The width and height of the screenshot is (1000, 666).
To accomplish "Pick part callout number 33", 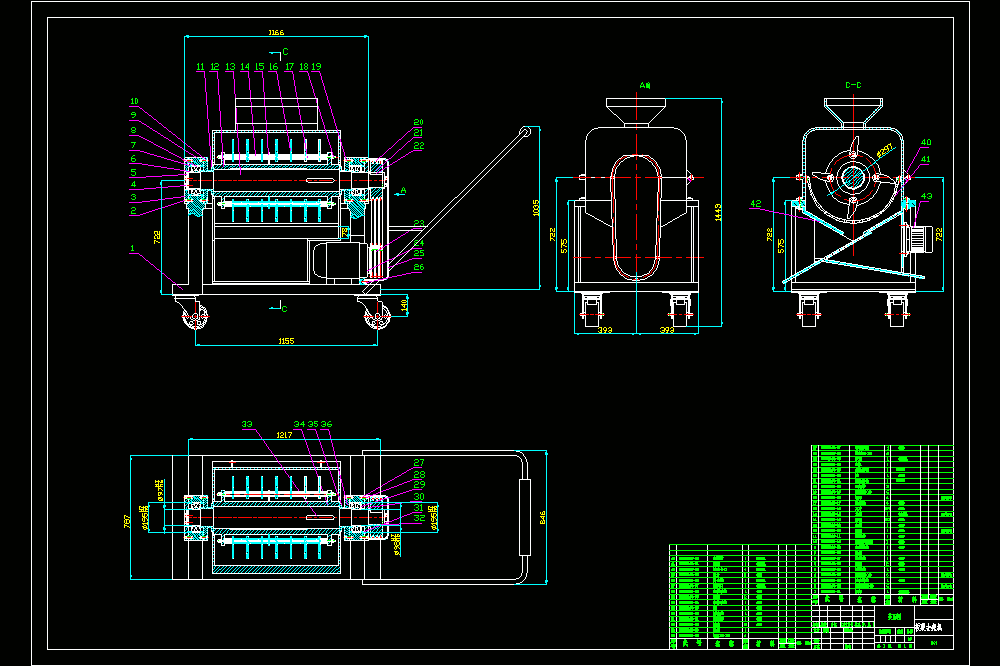I will pos(247,424).
